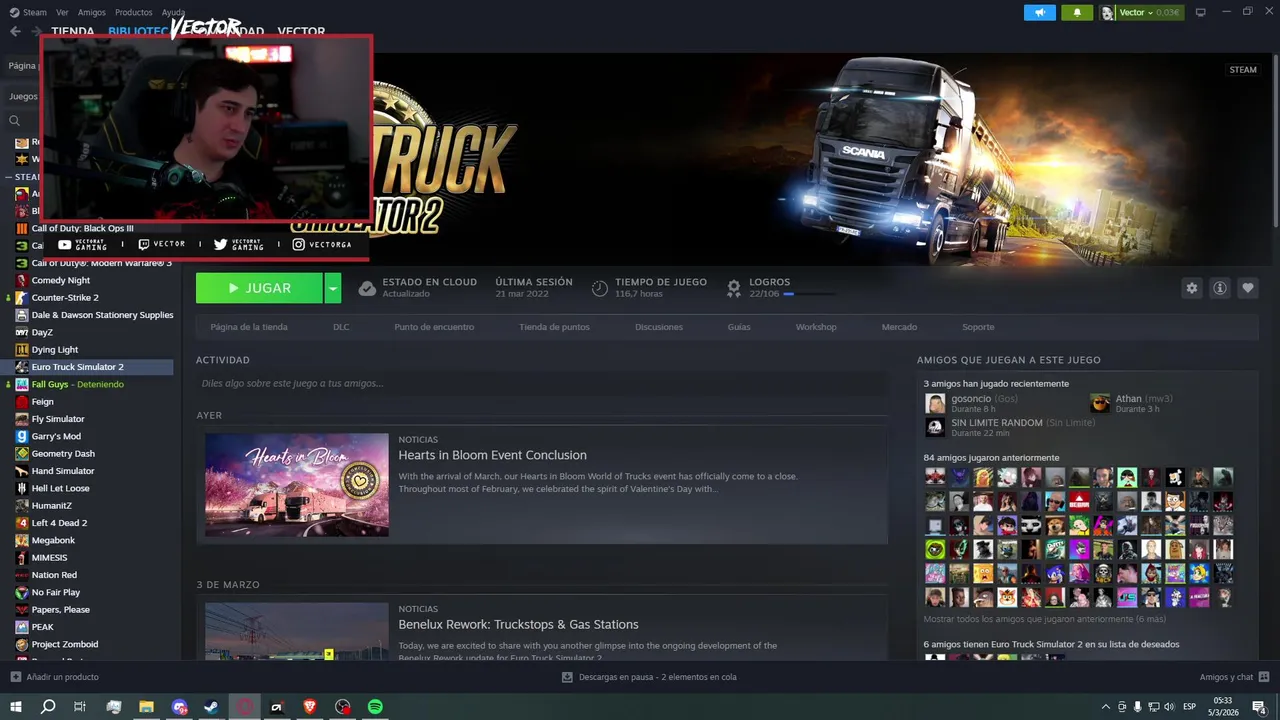
Task: Open the announcements megaphone button
Action: point(1040,12)
